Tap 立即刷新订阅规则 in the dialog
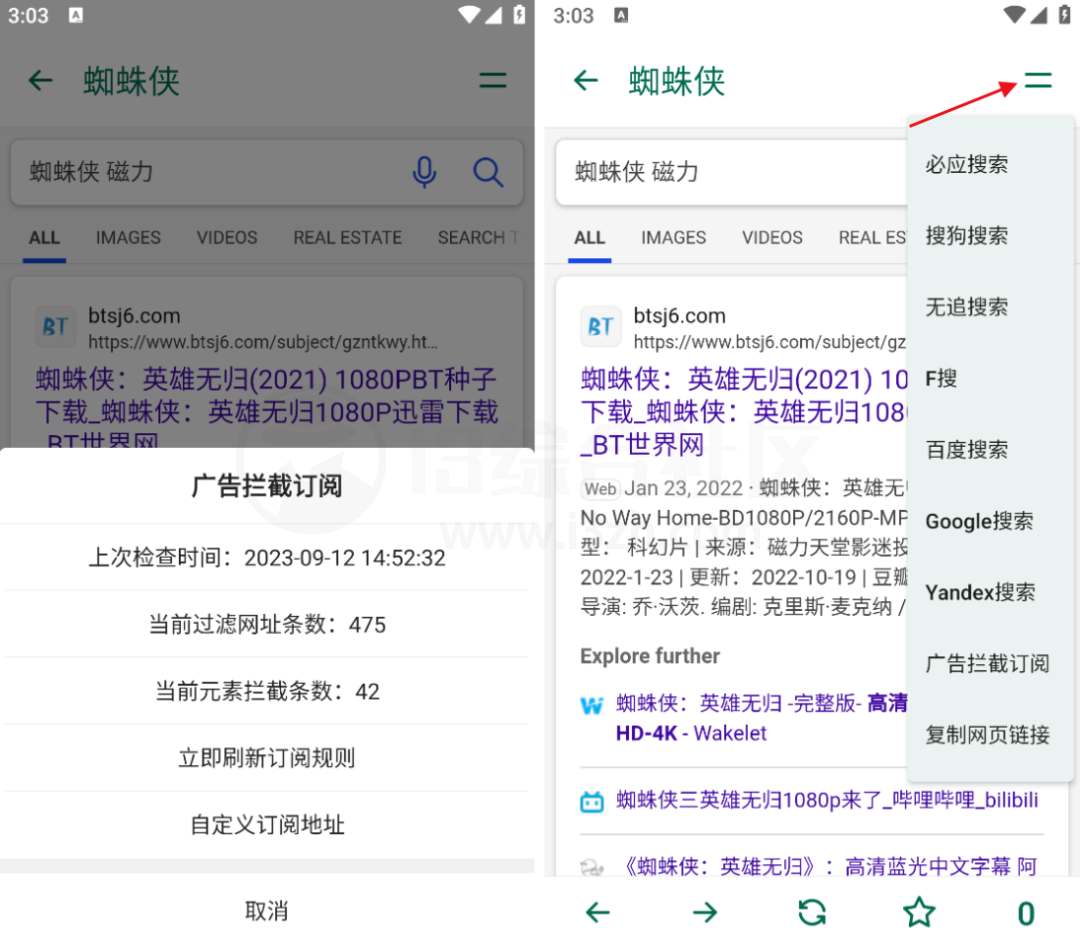The image size is (1080, 945). pyautogui.click(x=267, y=758)
